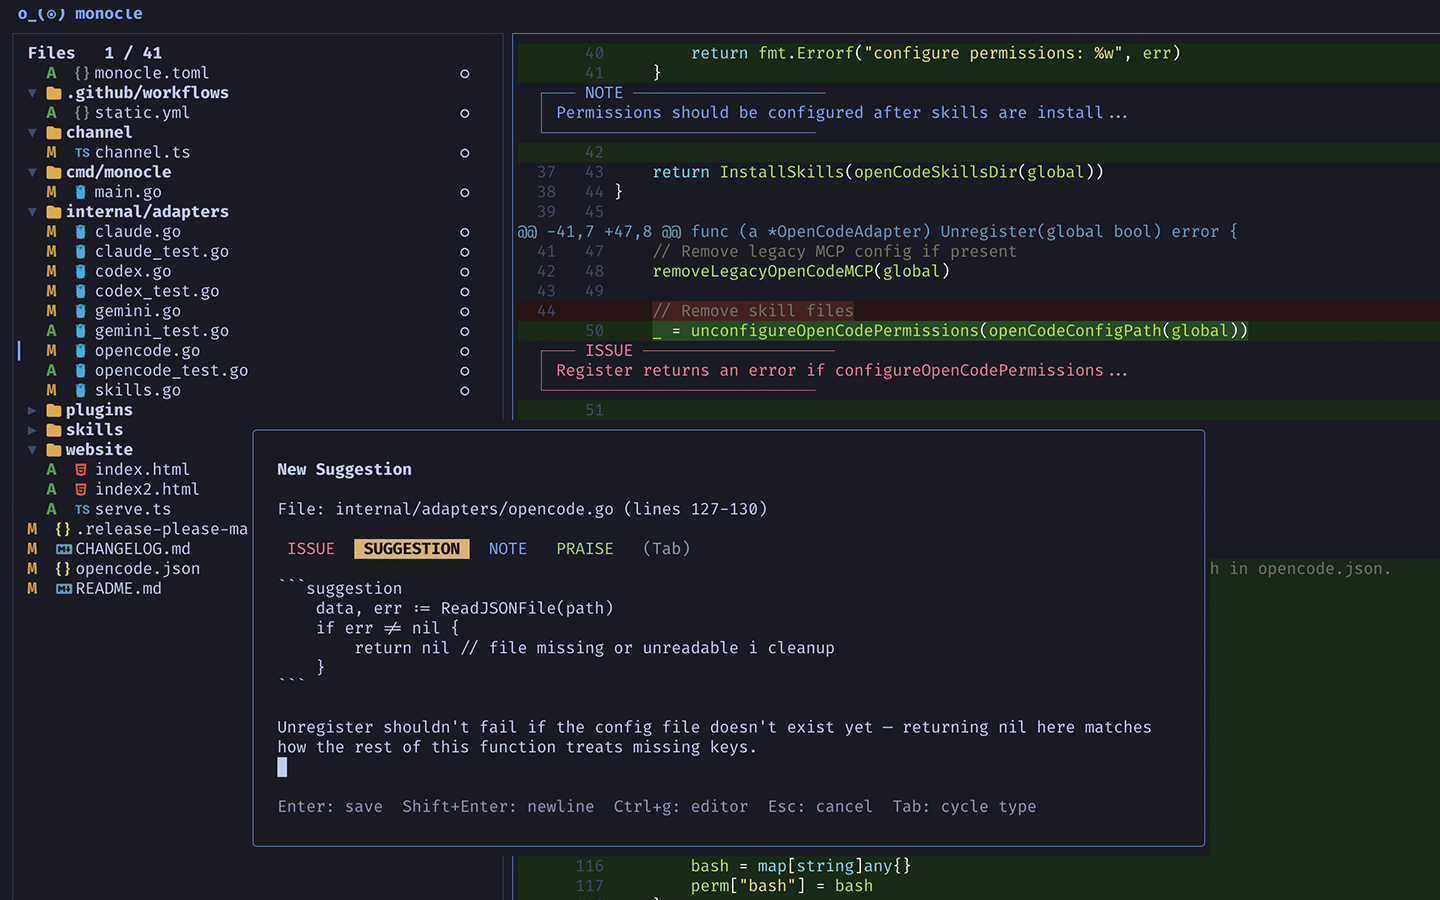The image size is (1440, 900).
Task: Collapse the internal/adapters folder
Action: (33, 211)
